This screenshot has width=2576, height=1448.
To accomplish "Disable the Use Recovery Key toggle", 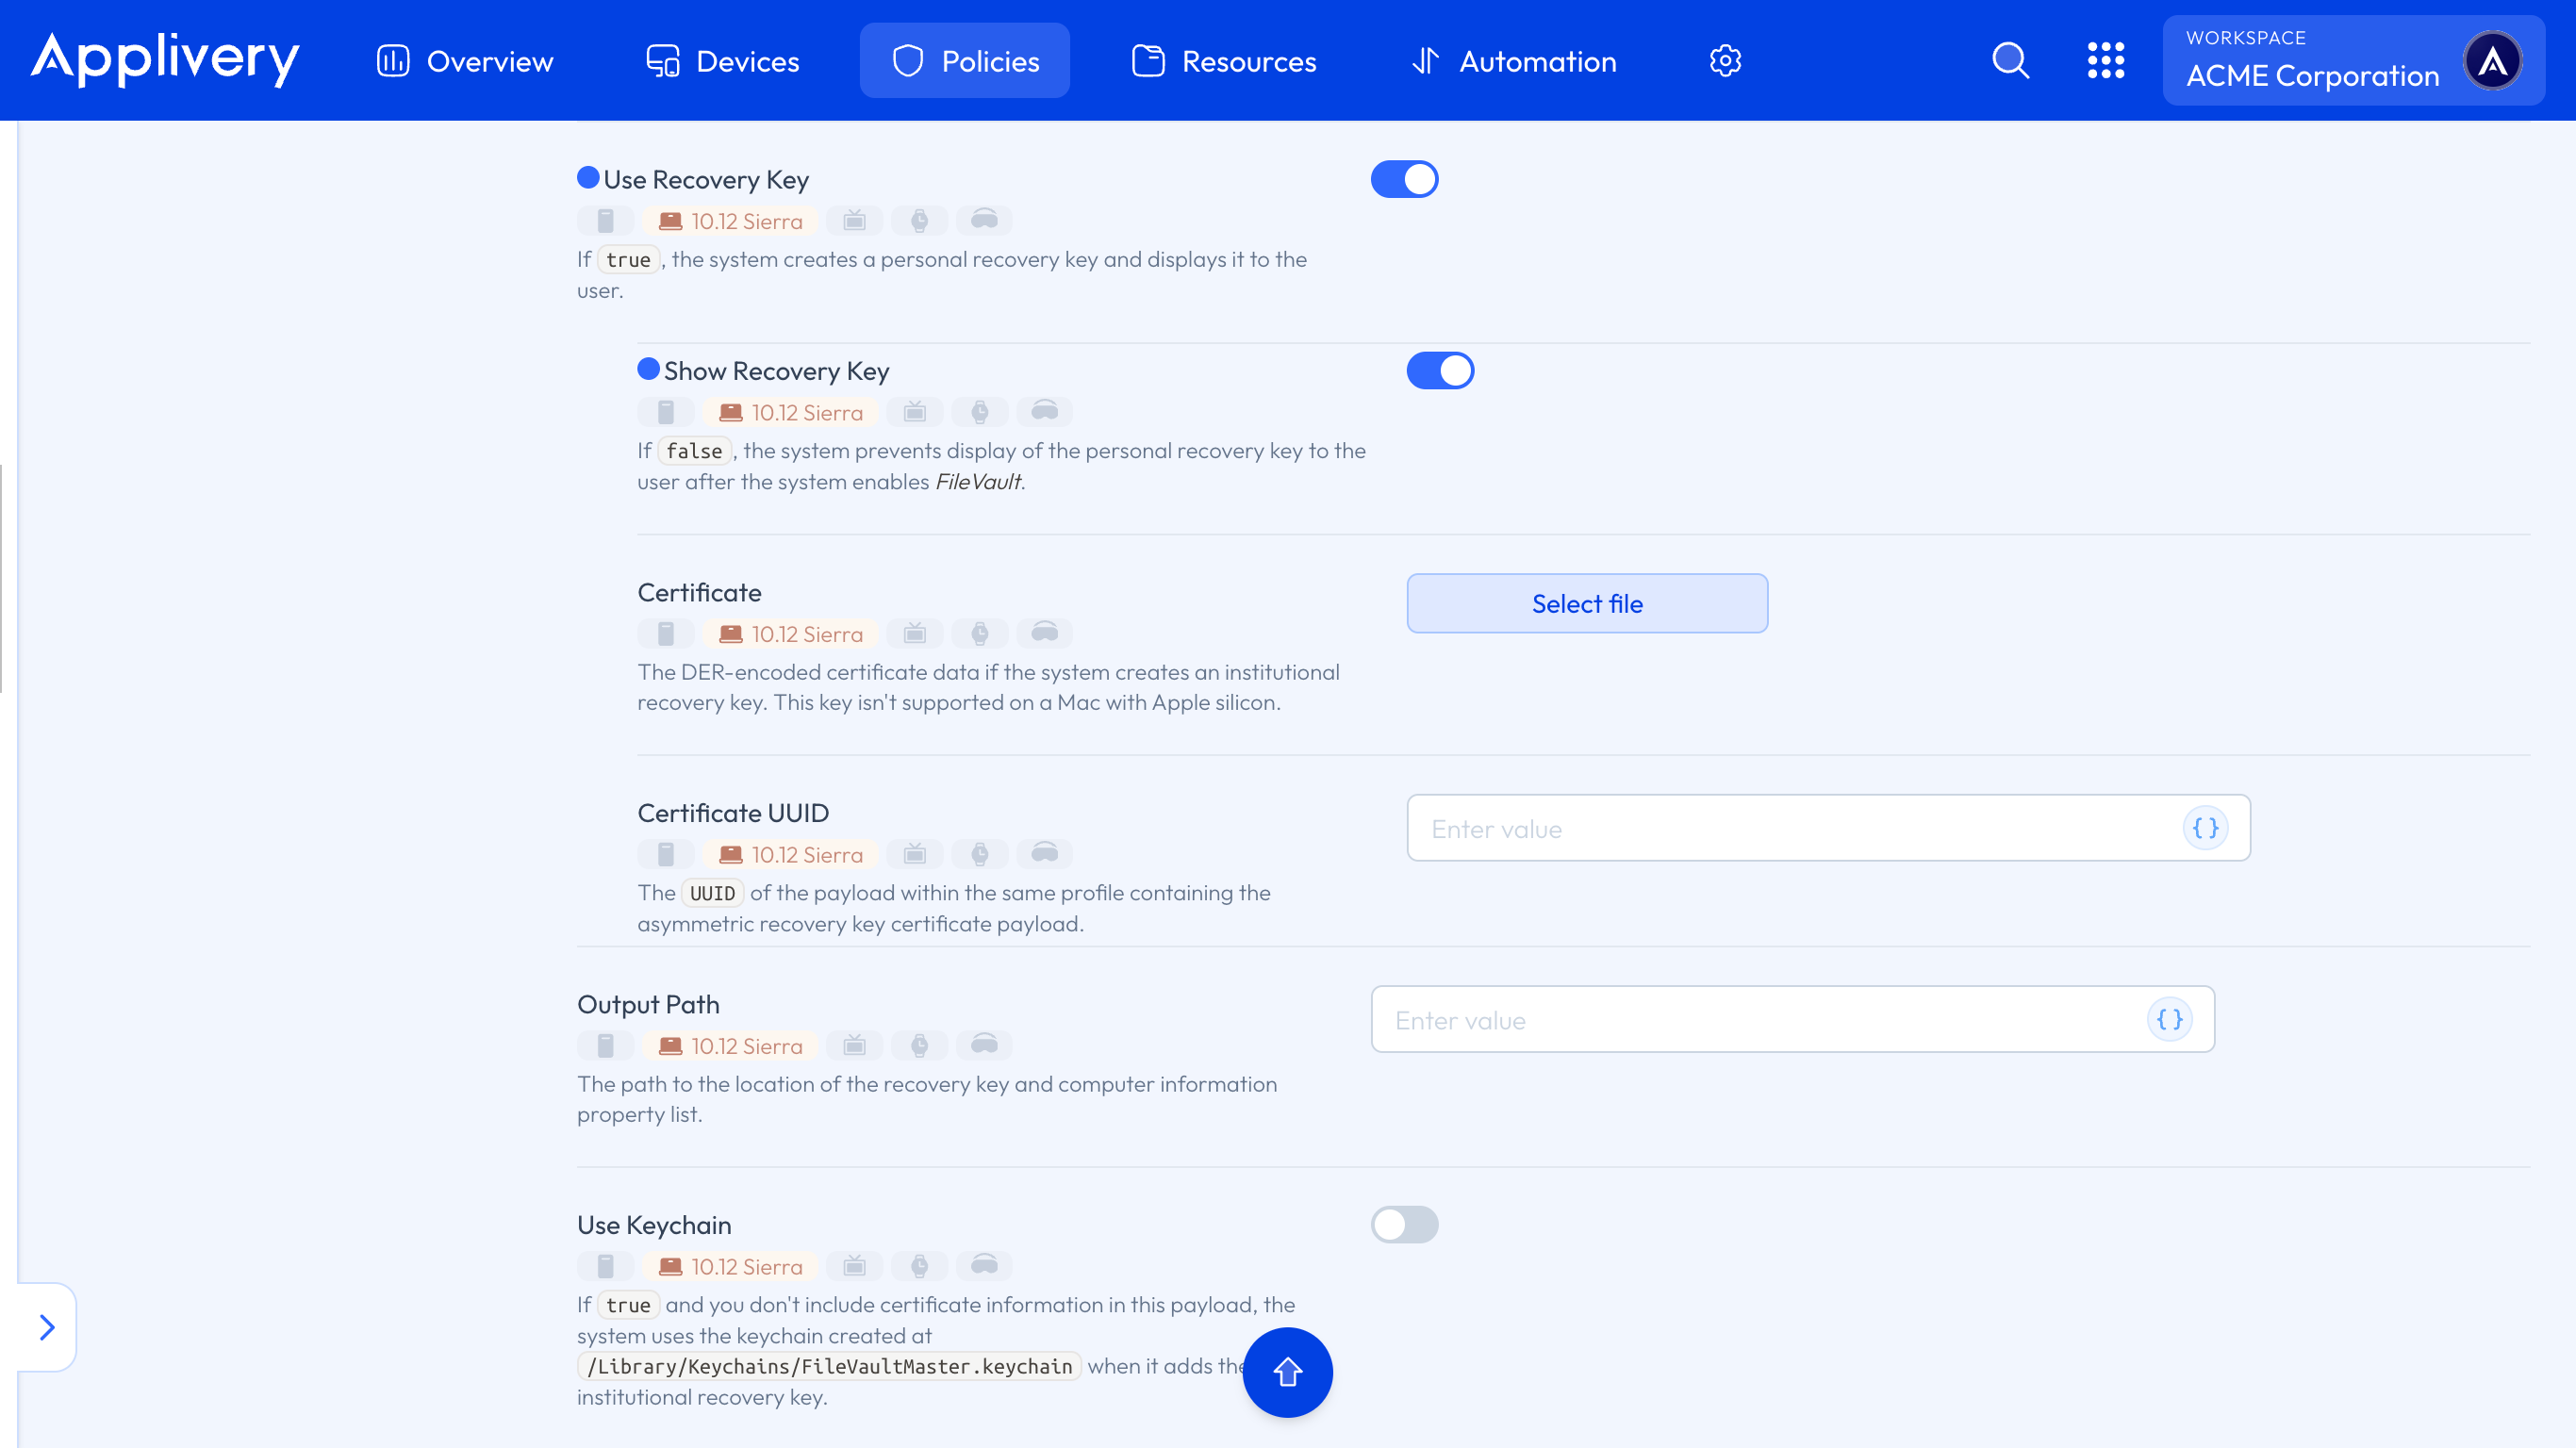I will click(x=1404, y=179).
